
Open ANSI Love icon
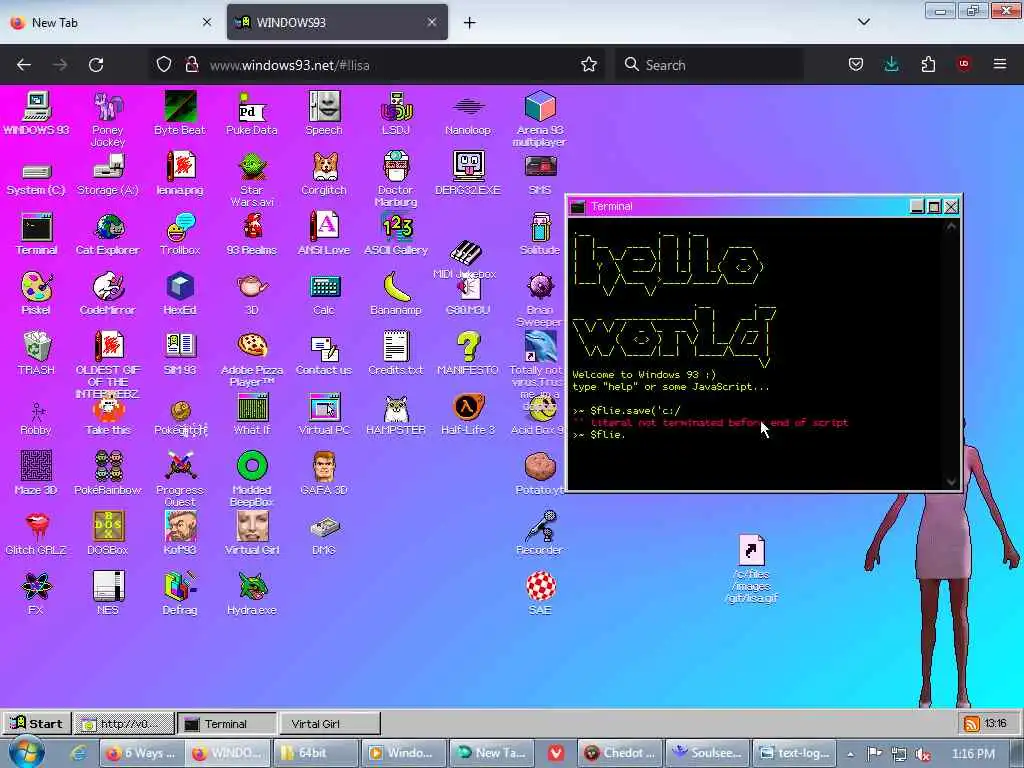coord(324,234)
